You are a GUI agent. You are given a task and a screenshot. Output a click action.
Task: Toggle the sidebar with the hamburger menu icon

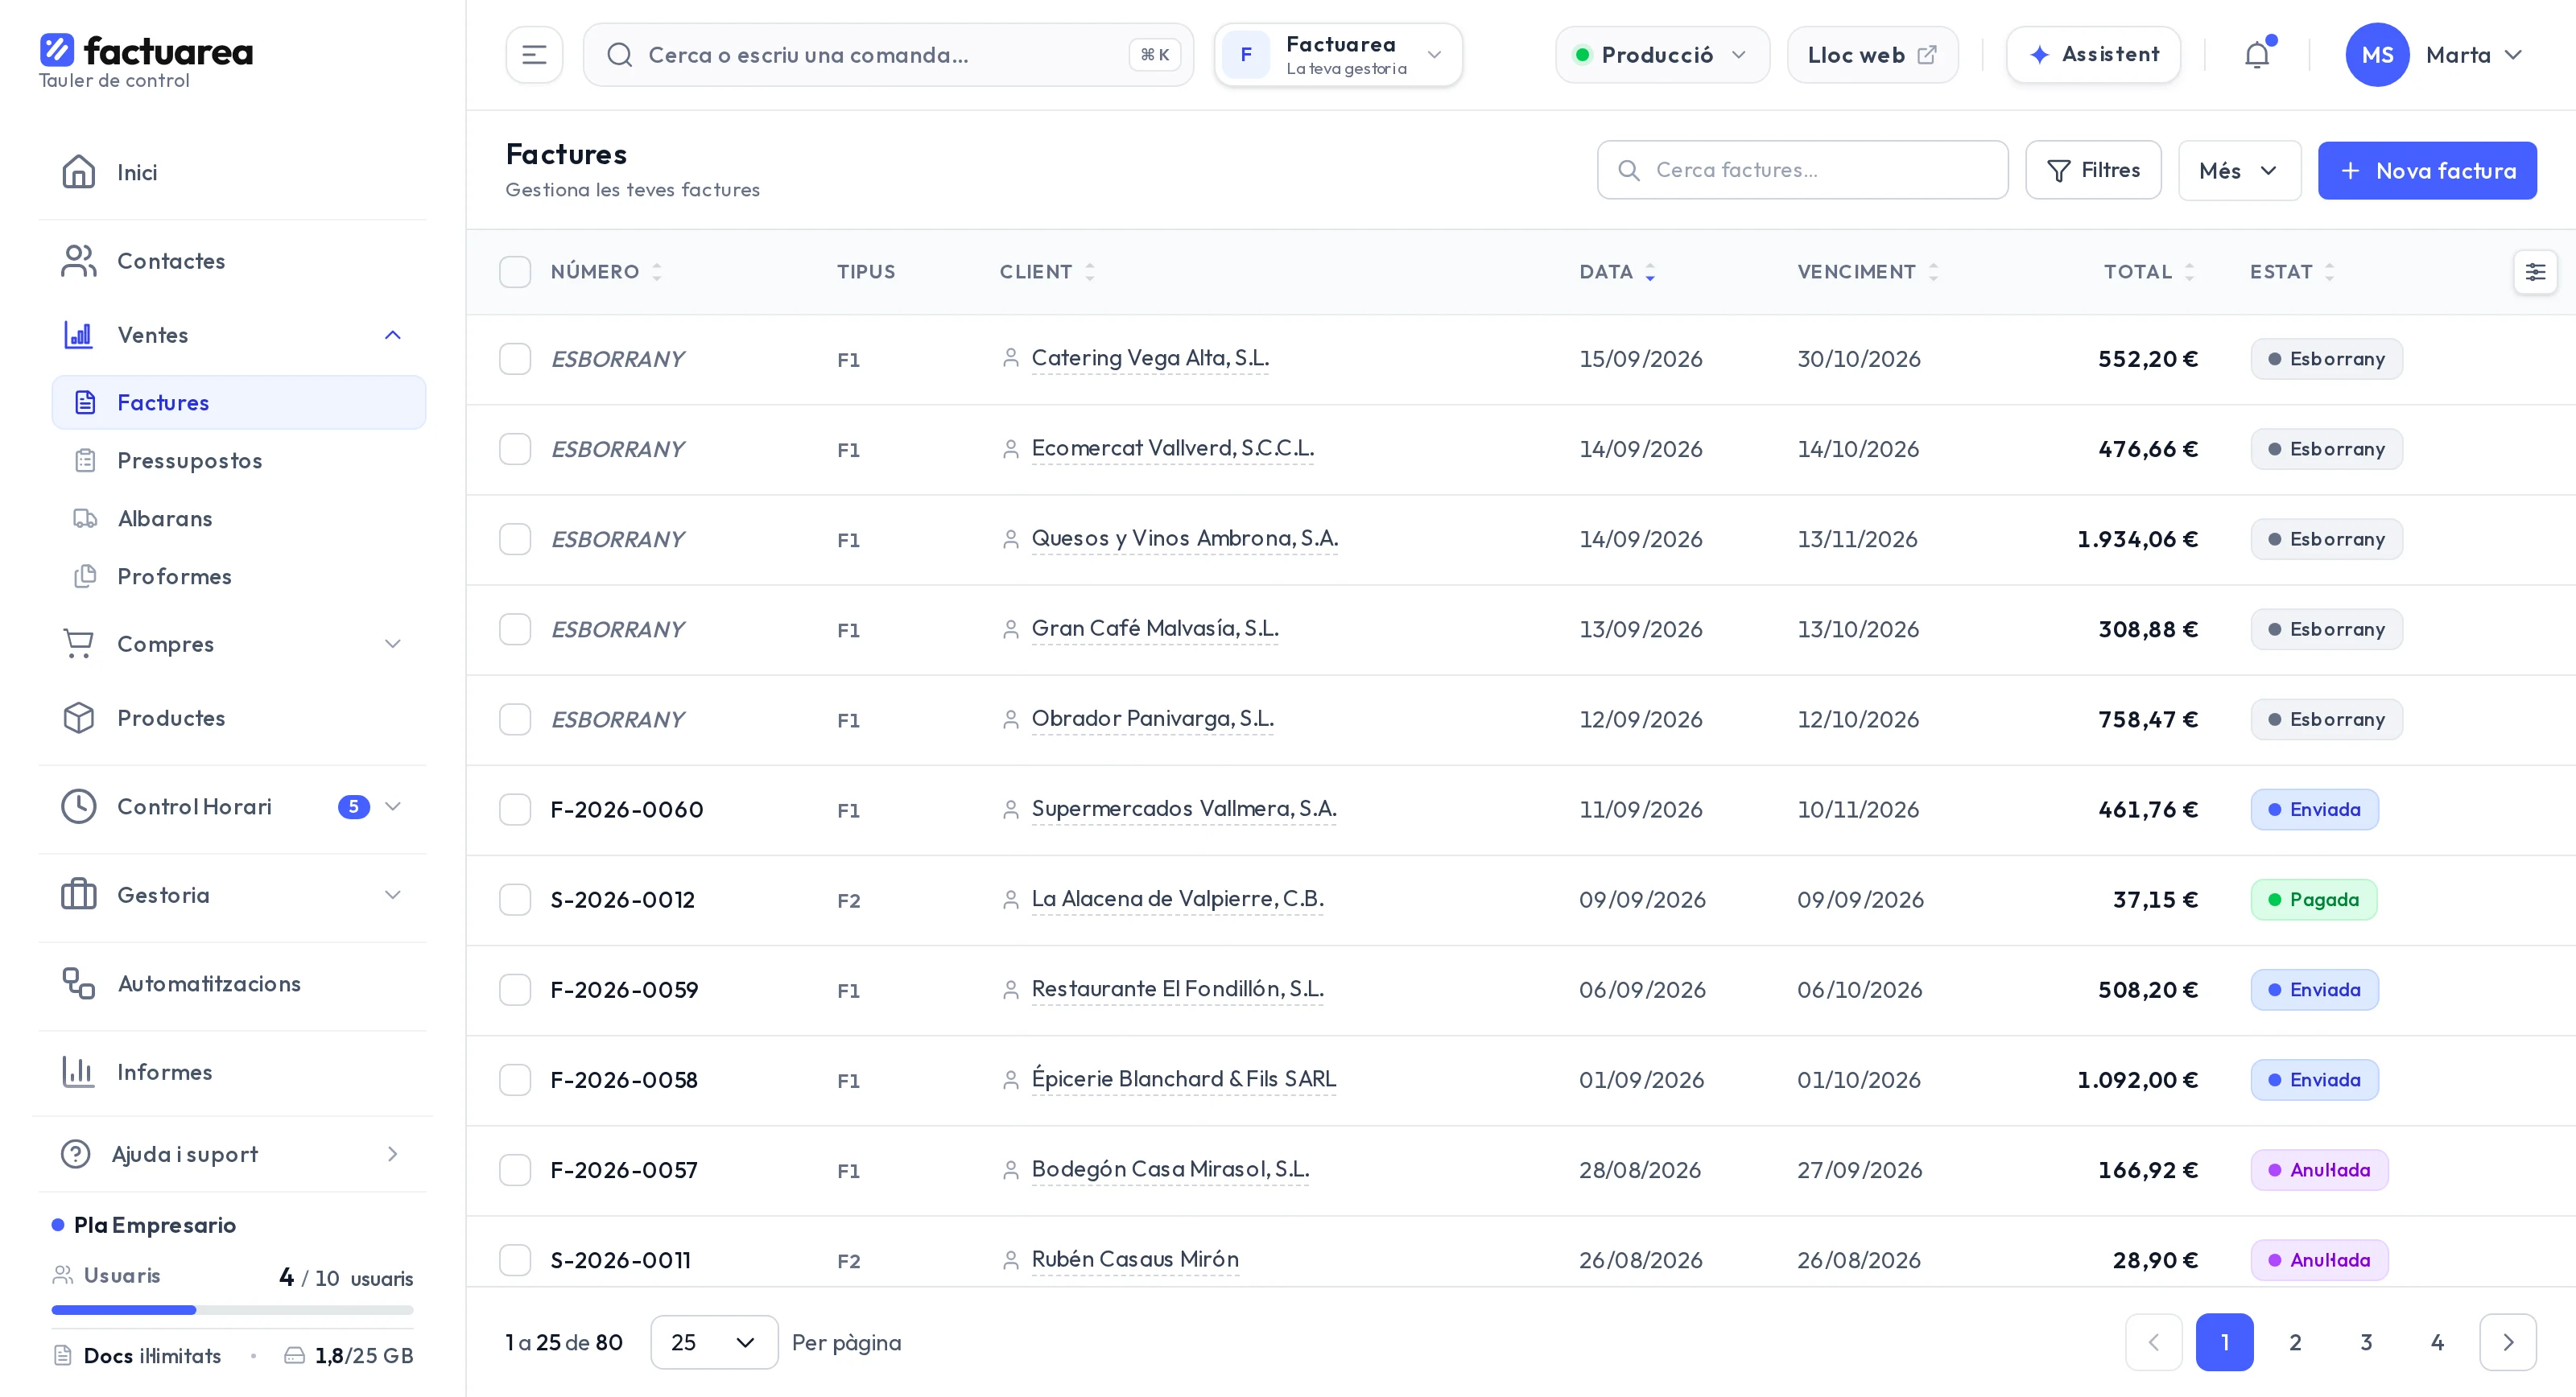click(x=534, y=55)
